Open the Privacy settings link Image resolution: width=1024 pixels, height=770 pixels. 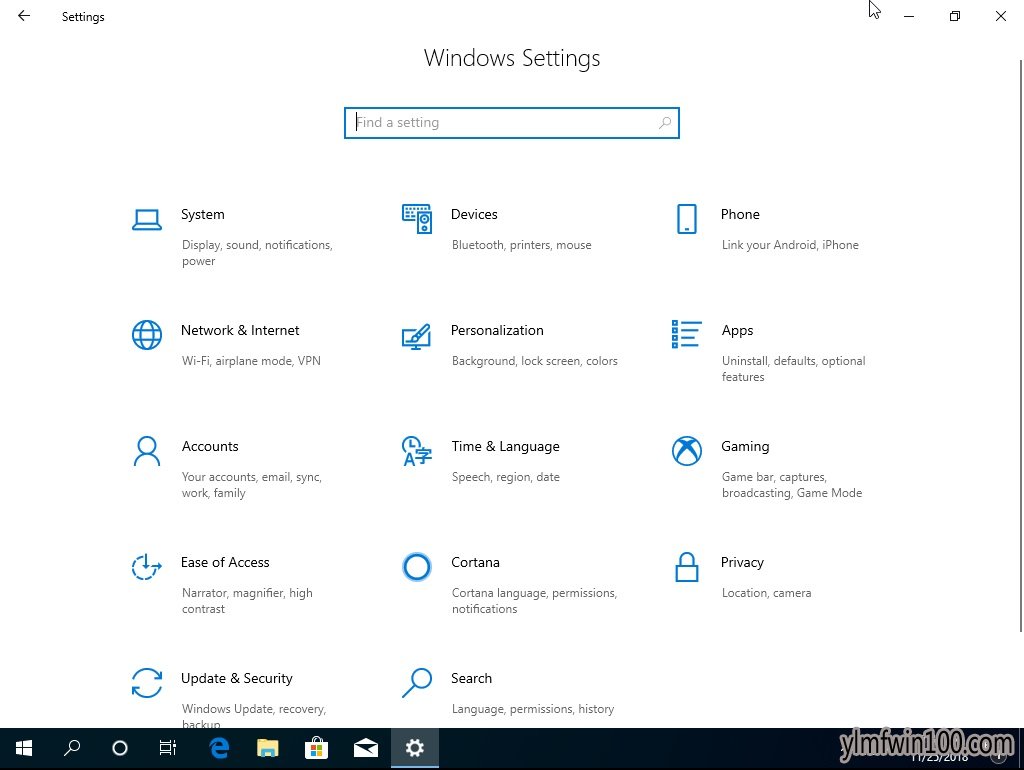point(742,563)
